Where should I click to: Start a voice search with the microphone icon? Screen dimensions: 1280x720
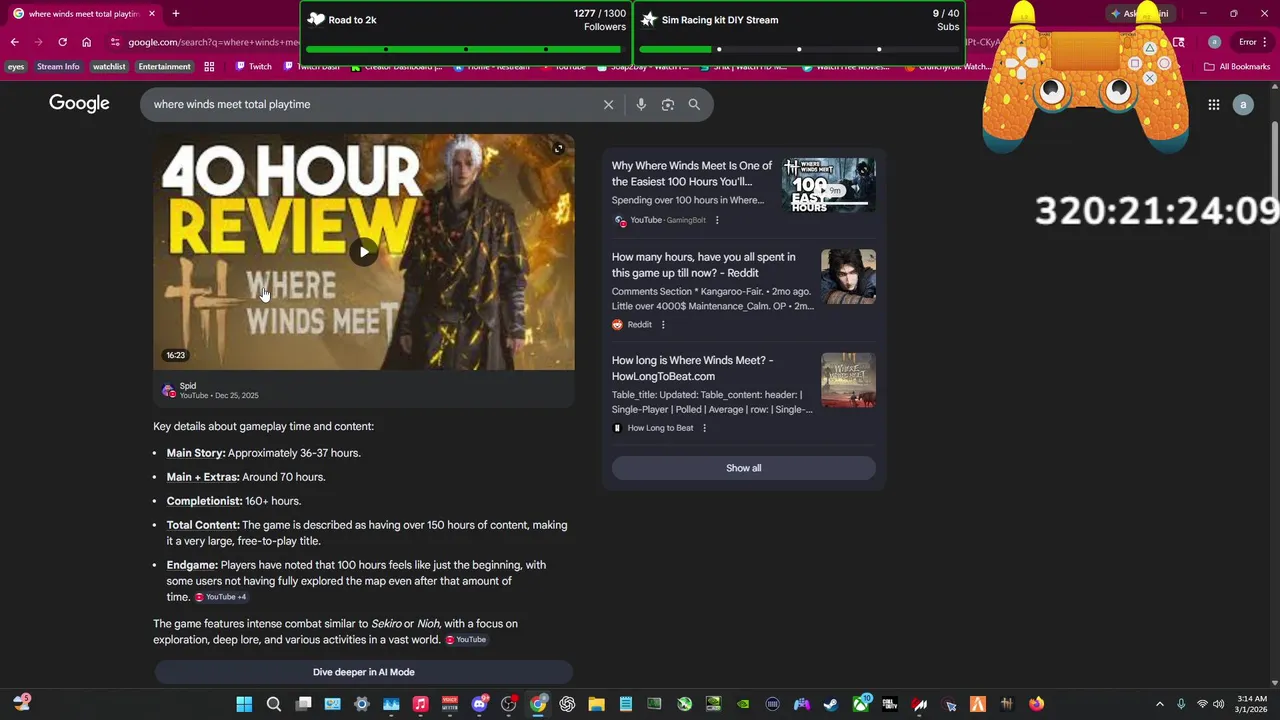[x=641, y=104]
